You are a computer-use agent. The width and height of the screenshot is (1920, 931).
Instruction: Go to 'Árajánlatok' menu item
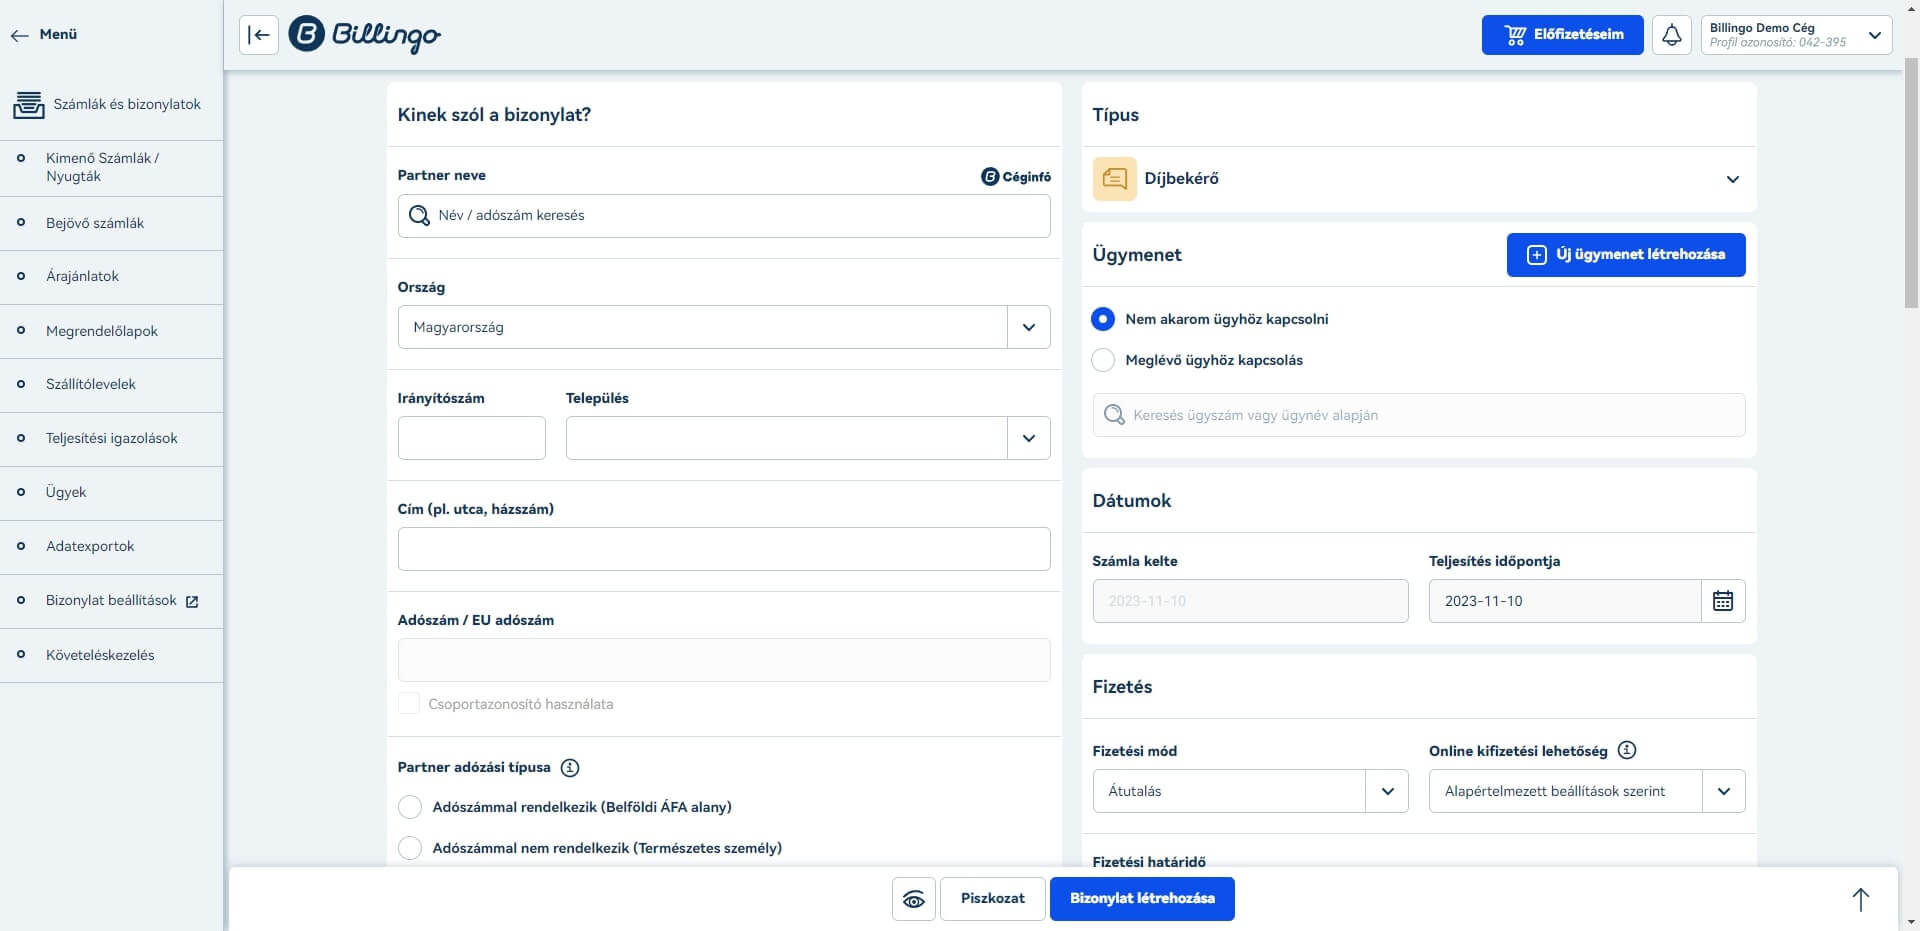pyautogui.click(x=82, y=276)
